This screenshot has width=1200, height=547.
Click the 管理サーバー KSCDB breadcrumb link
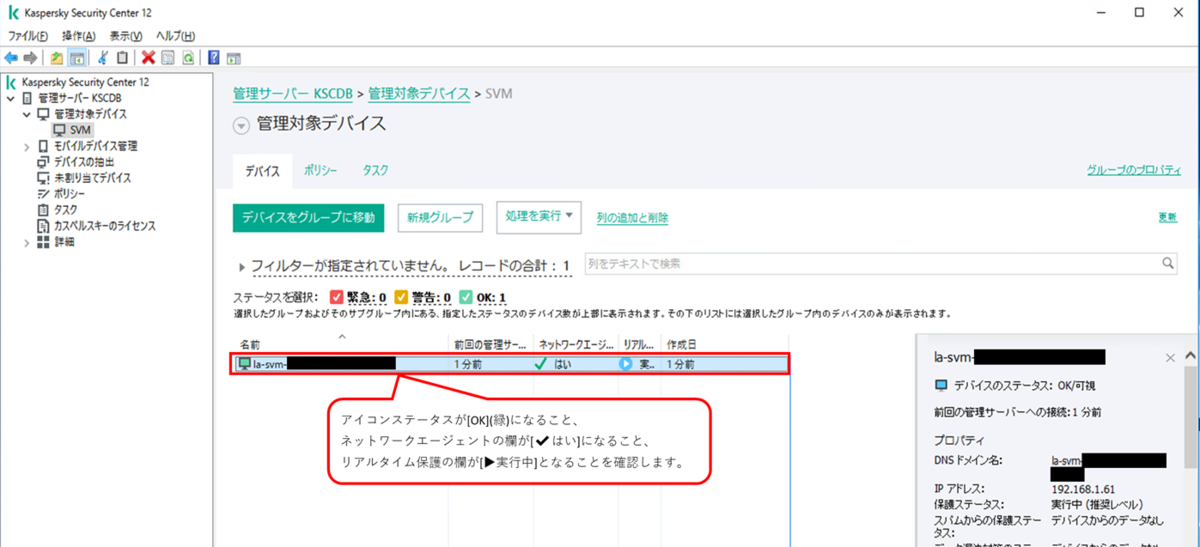[x=292, y=93]
